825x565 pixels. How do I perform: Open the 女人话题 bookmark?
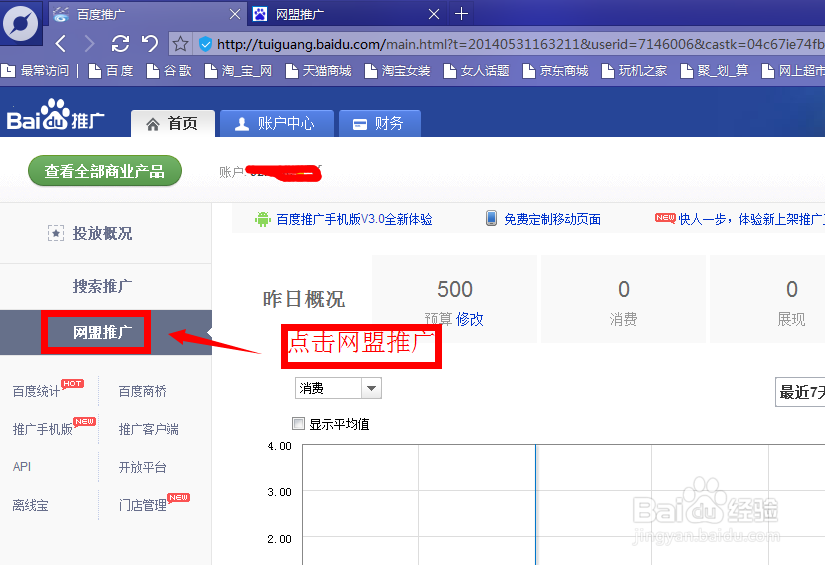tap(476, 70)
